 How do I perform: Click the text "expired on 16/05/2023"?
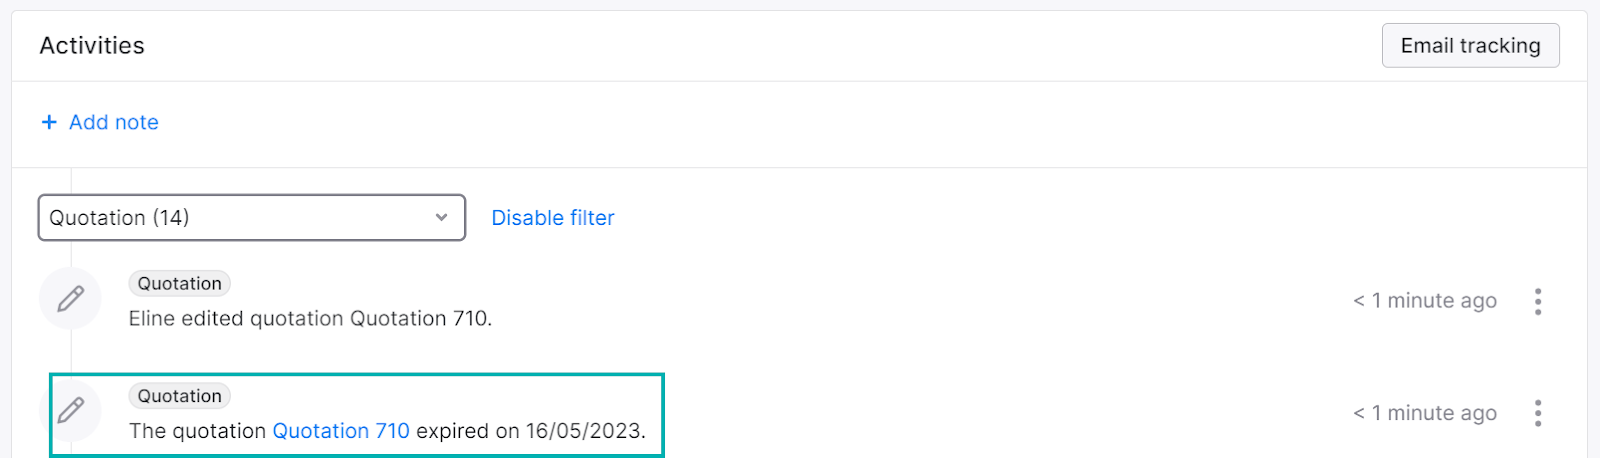[x=530, y=431]
